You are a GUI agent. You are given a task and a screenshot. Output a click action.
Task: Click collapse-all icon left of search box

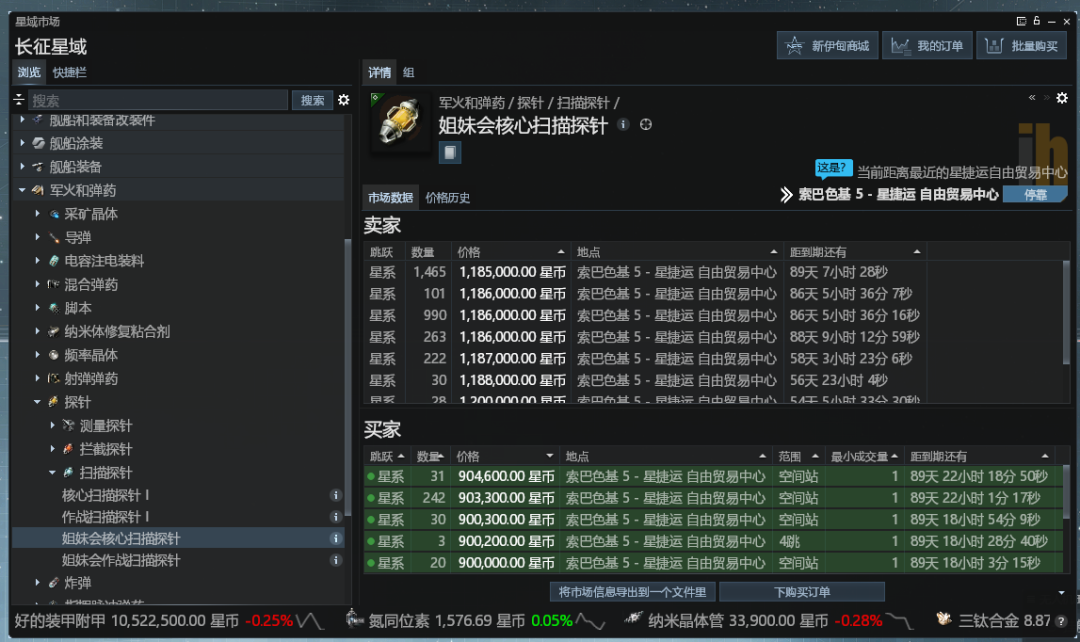pyautogui.click(x=18, y=100)
